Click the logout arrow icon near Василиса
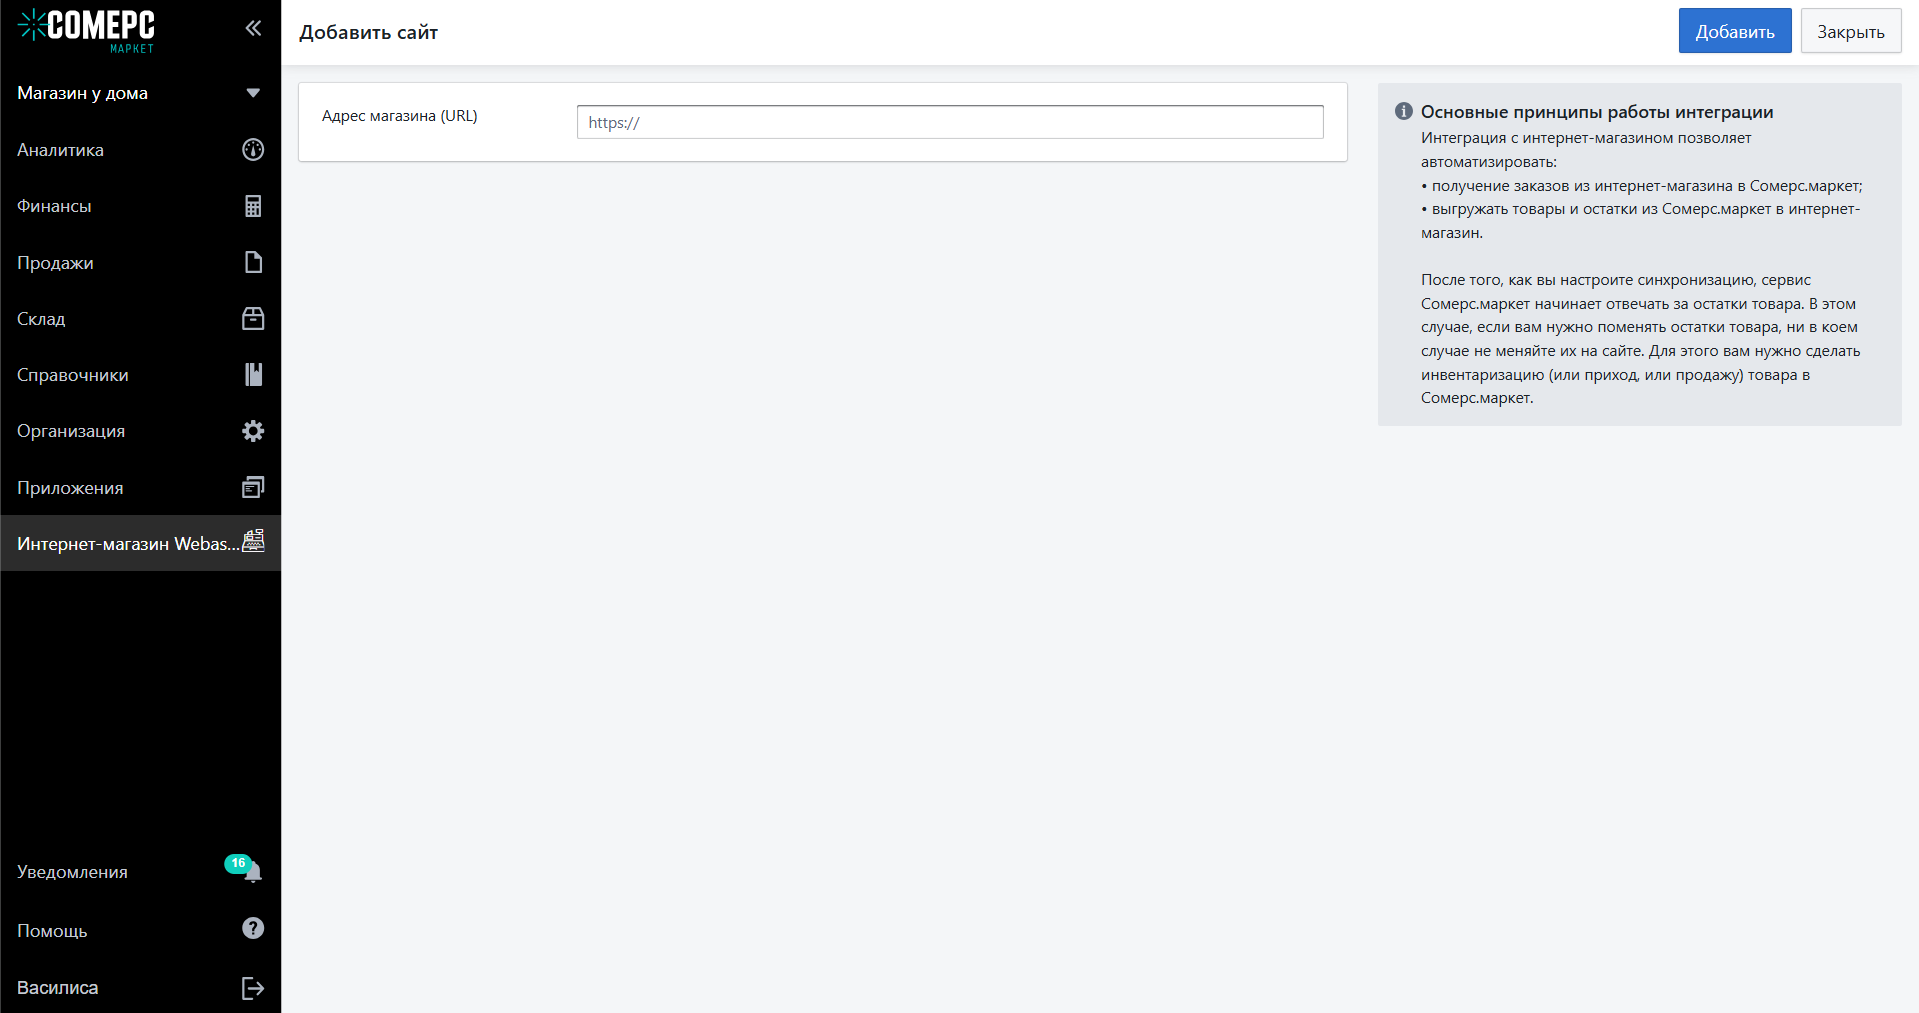 pos(253,988)
